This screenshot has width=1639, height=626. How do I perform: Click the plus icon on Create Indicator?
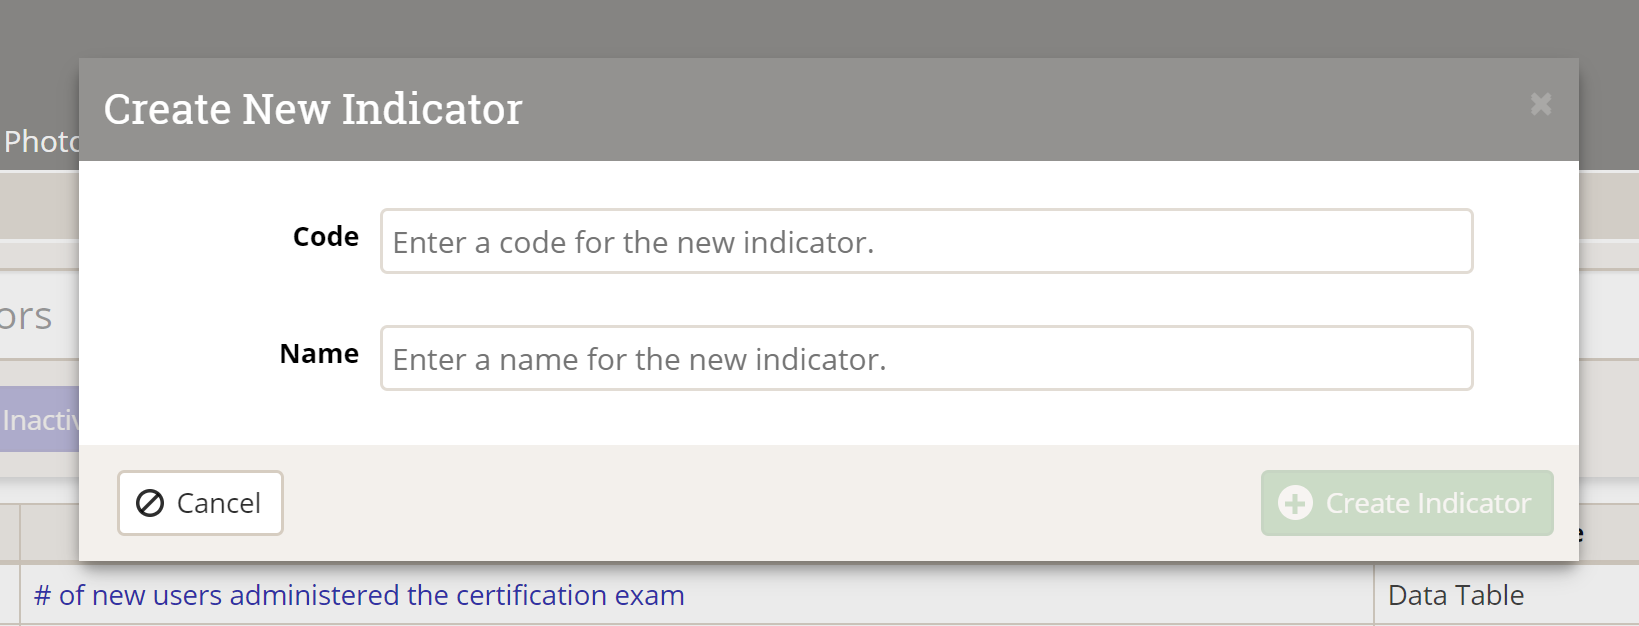(1295, 503)
